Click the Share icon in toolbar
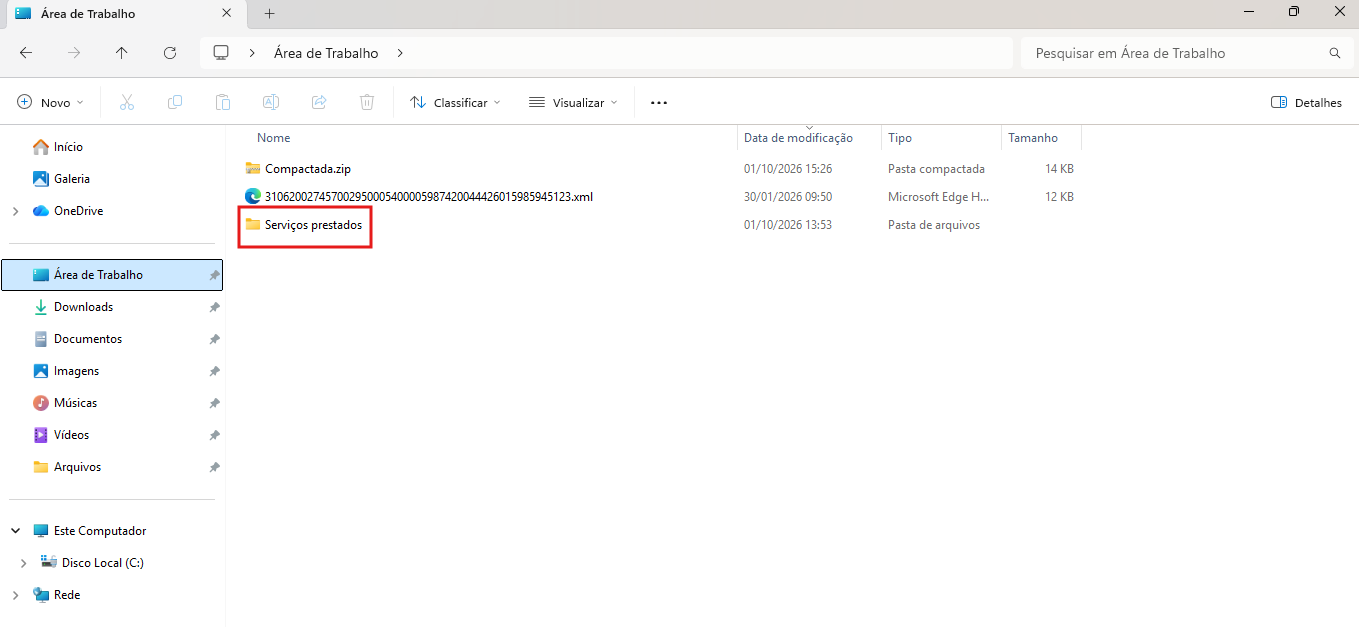Viewport: 1359px width, 627px height. tap(319, 102)
